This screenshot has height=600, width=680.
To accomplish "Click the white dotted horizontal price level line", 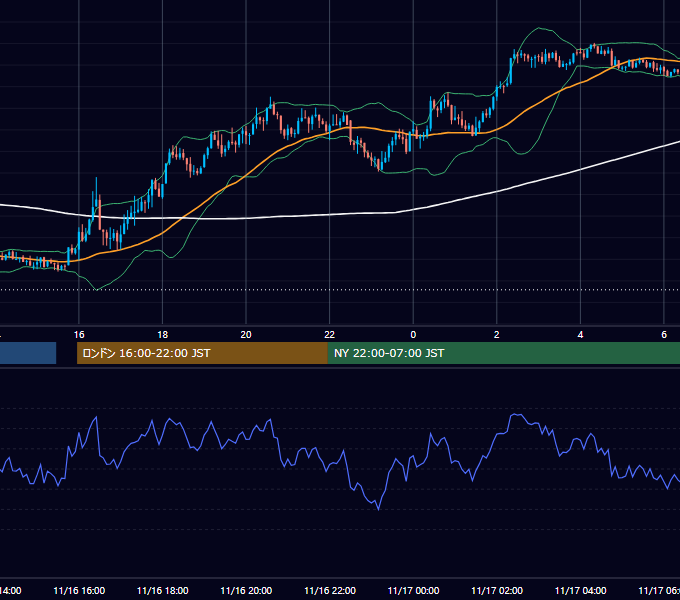I will tap(340, 290).
